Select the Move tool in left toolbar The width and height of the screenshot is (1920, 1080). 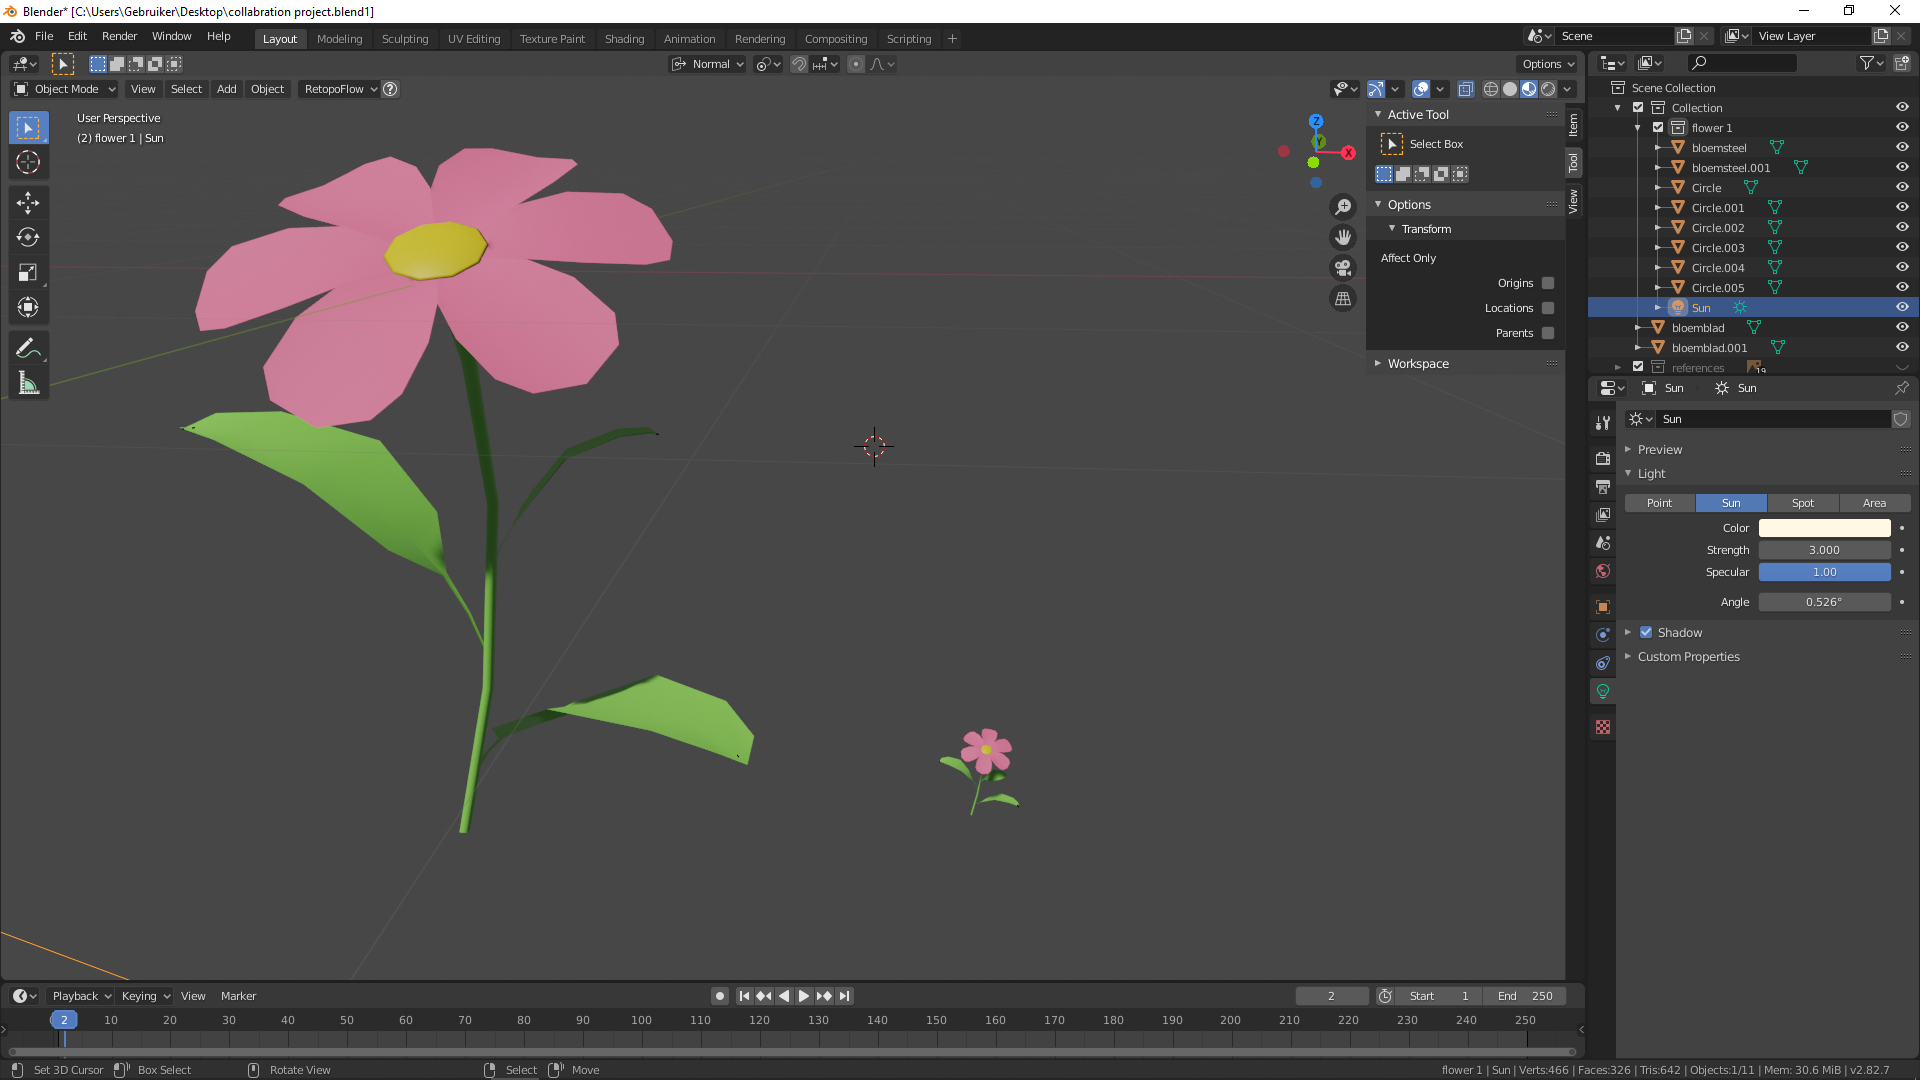(28, 203)
